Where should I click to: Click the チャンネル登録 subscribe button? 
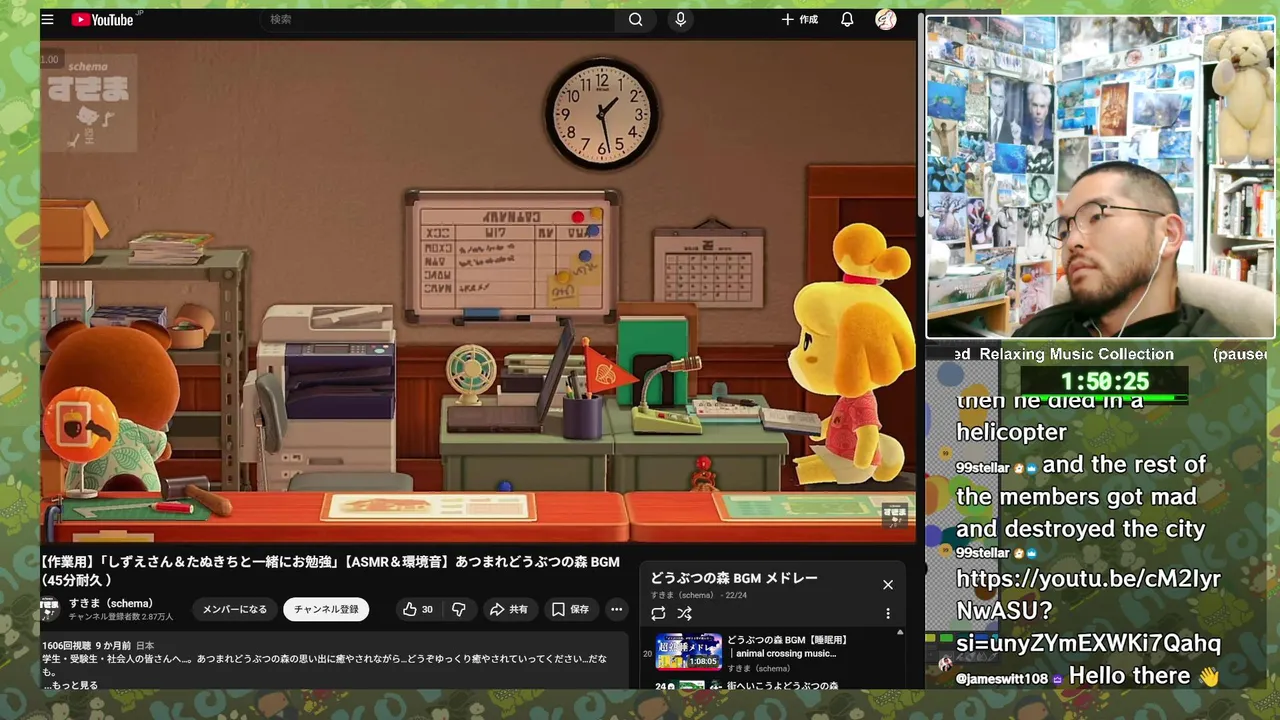click(326, 609)
